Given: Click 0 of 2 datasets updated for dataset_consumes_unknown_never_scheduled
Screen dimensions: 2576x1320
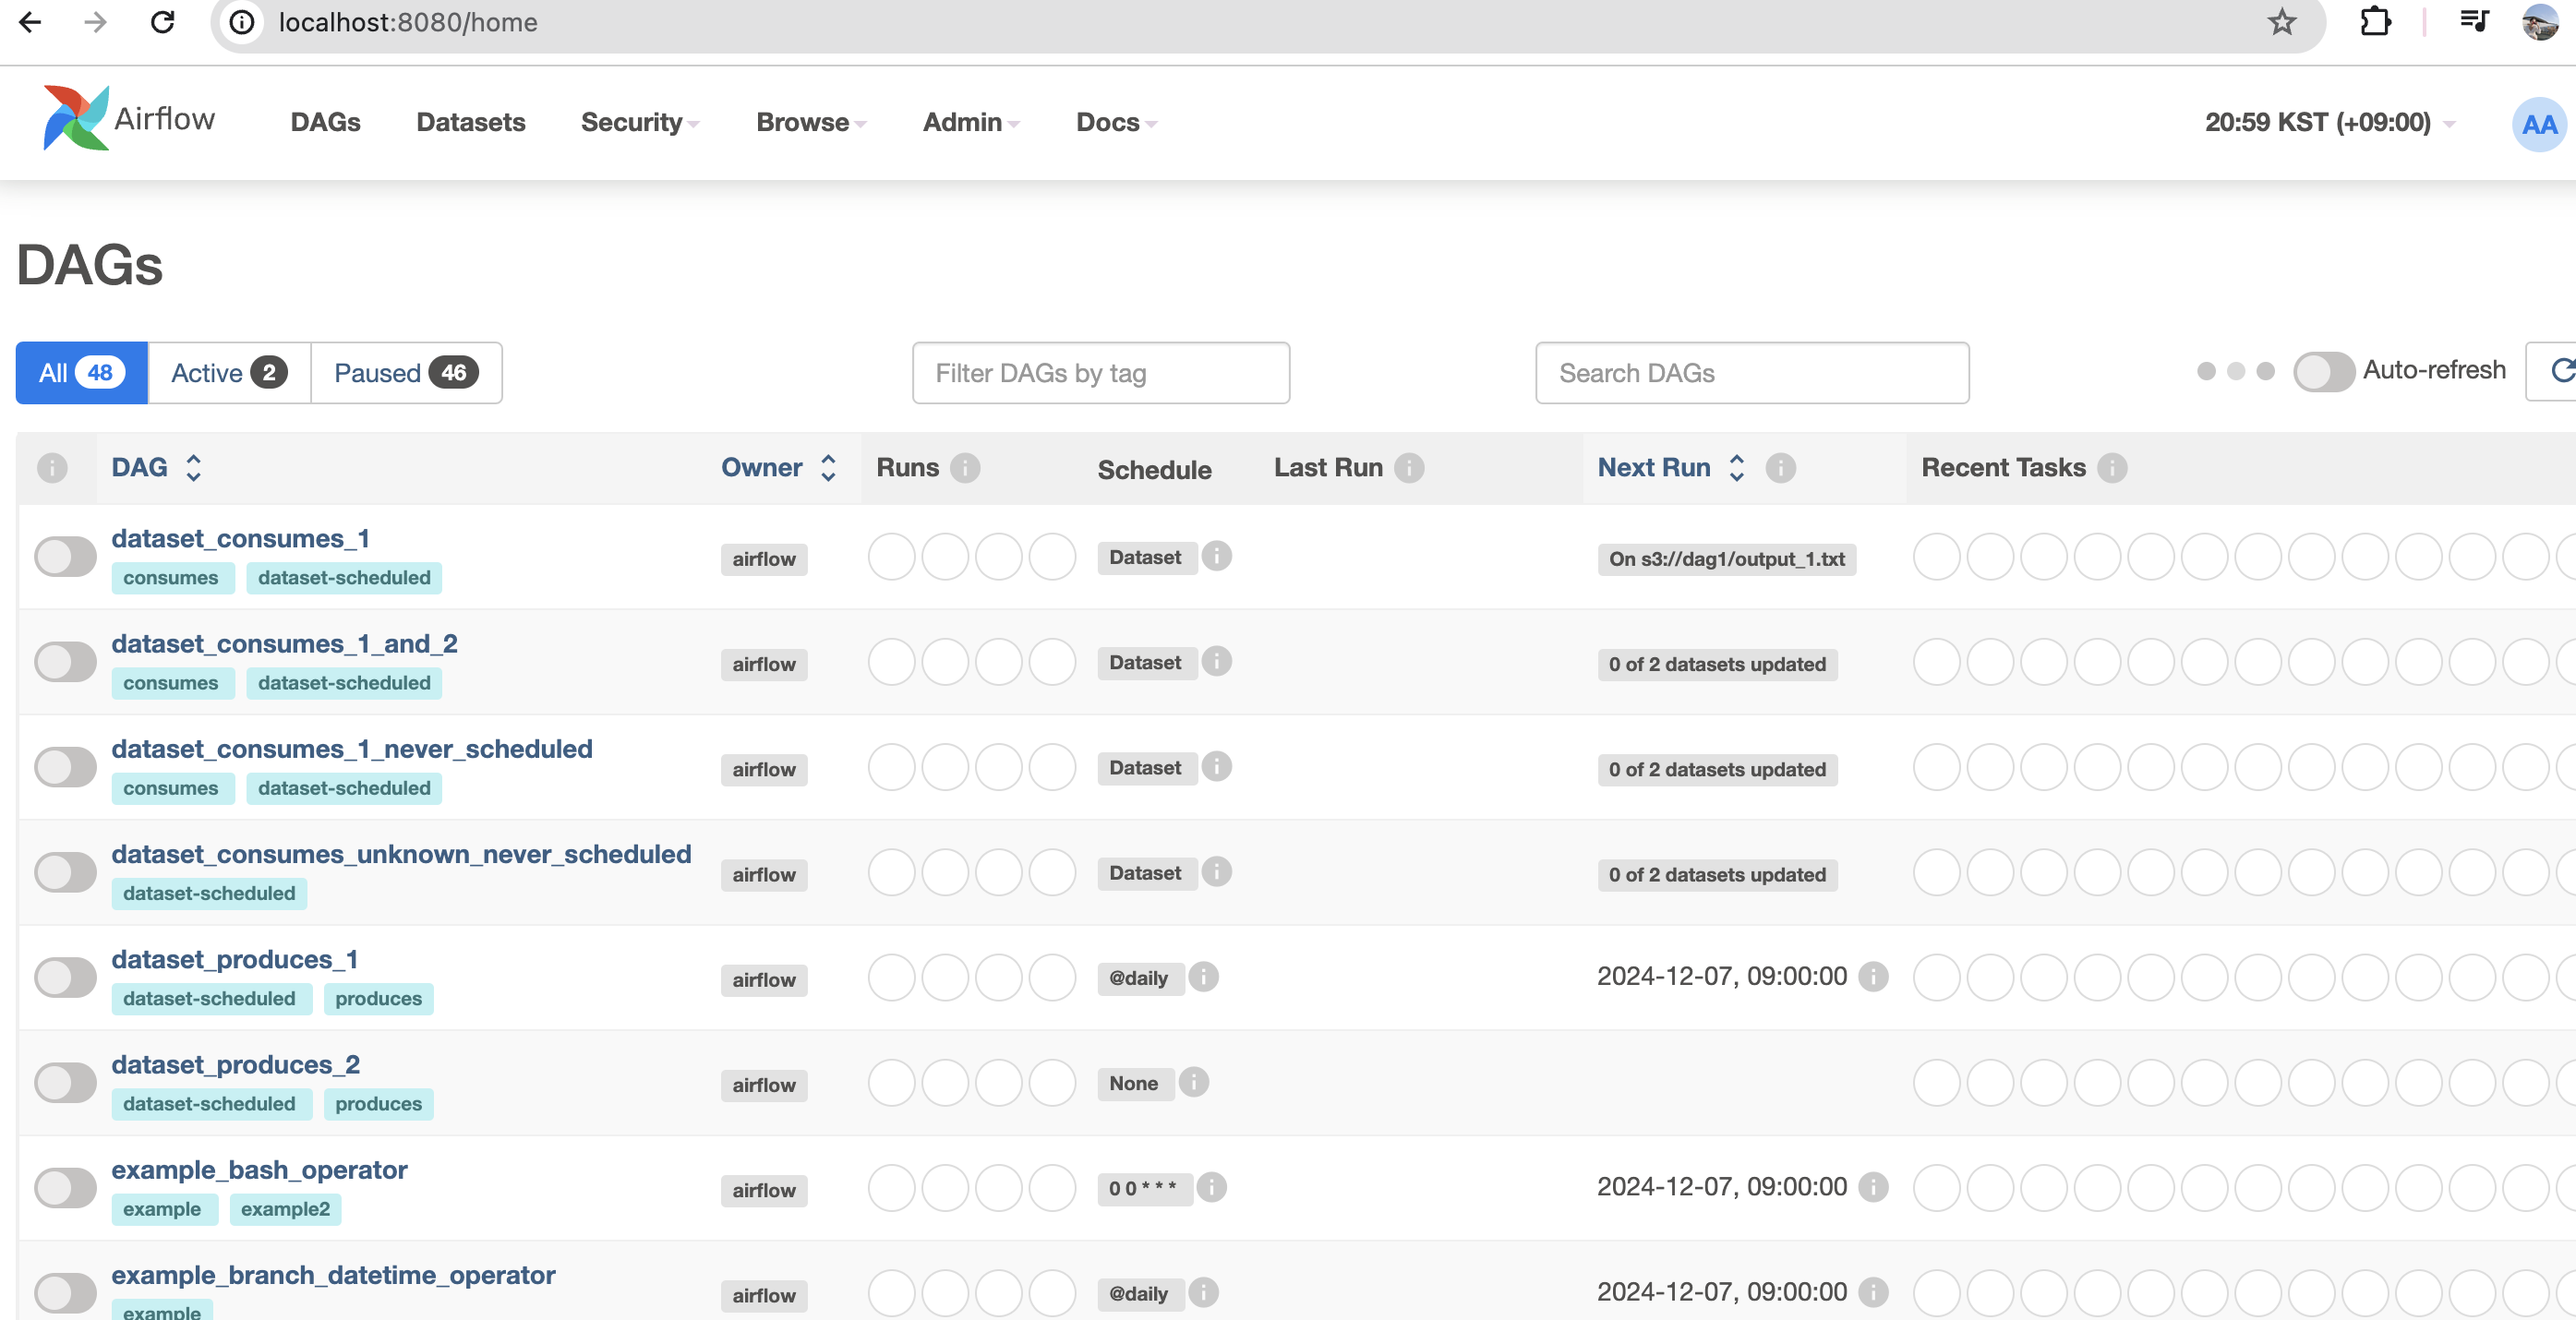Looking at the screenshot, I should click(x=1717, y=875).
